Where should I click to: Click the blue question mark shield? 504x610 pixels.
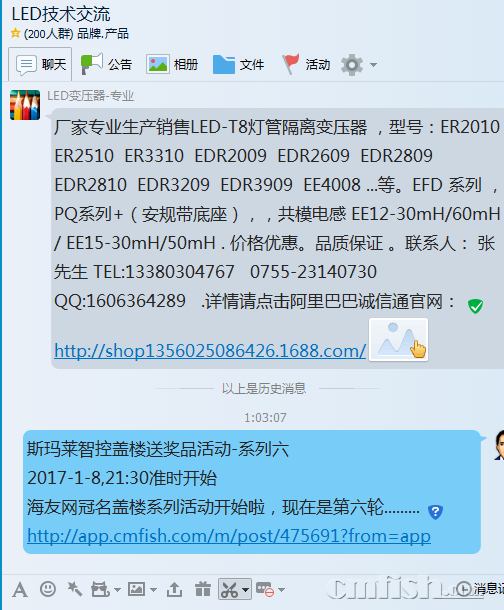coord(435,512)
